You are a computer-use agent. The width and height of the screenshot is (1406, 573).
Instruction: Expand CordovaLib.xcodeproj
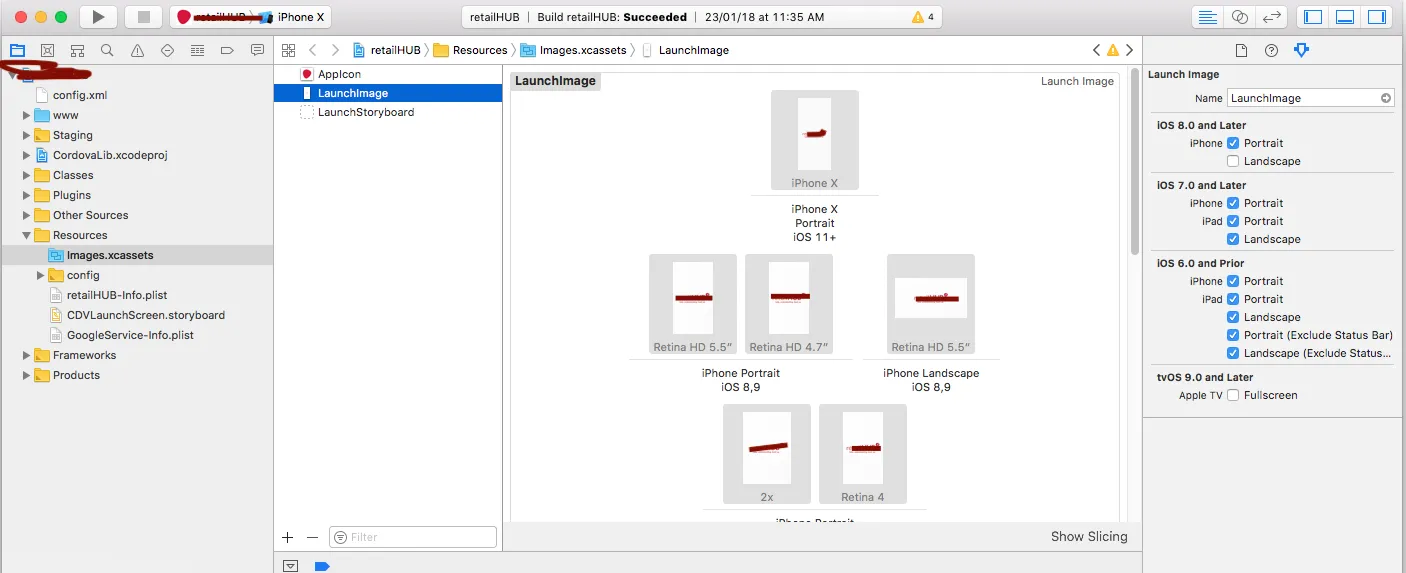27,155
